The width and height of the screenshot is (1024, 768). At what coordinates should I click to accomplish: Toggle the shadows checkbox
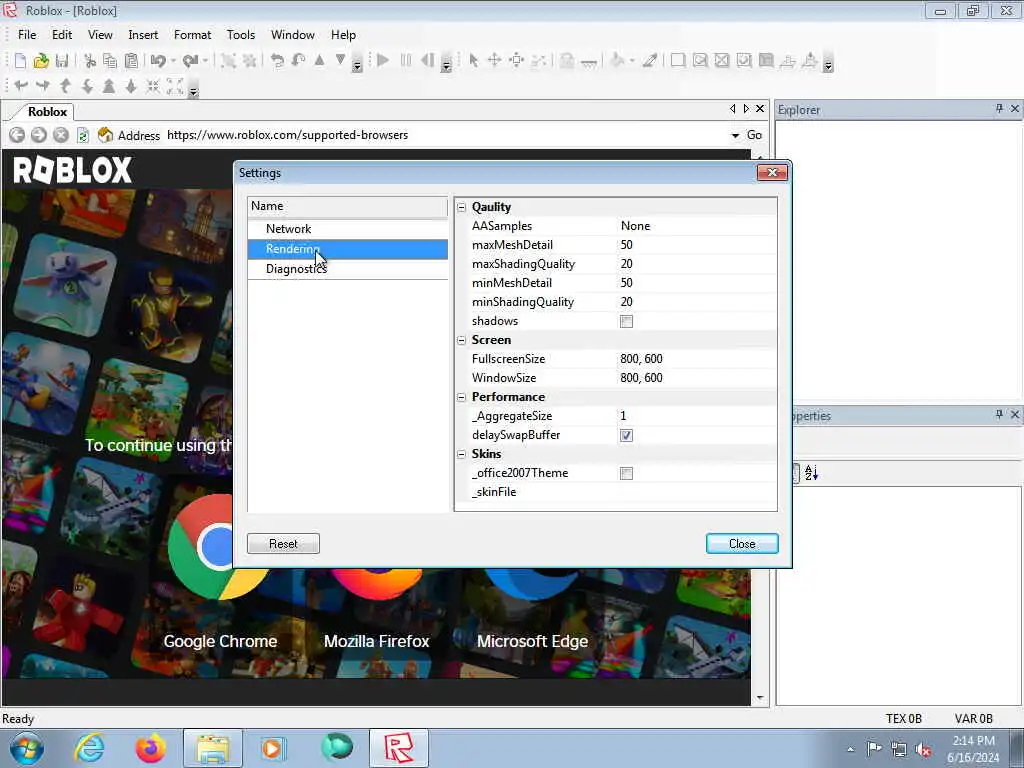[x=626, y=321]
